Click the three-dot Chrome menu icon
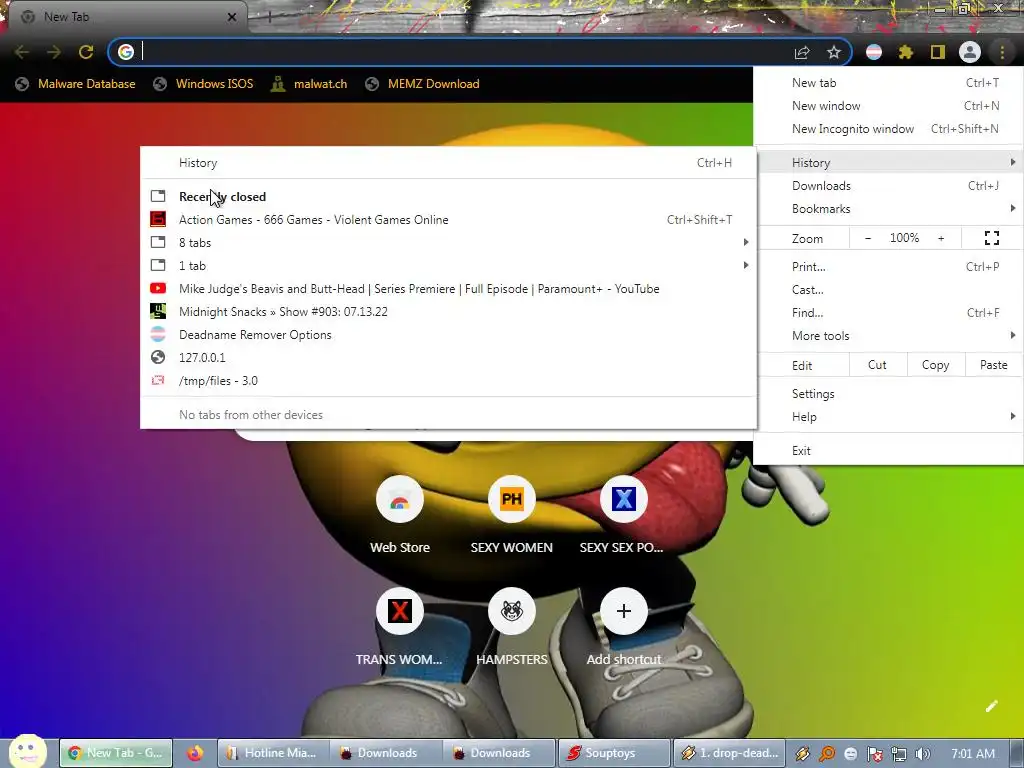 click(1002, 52)
